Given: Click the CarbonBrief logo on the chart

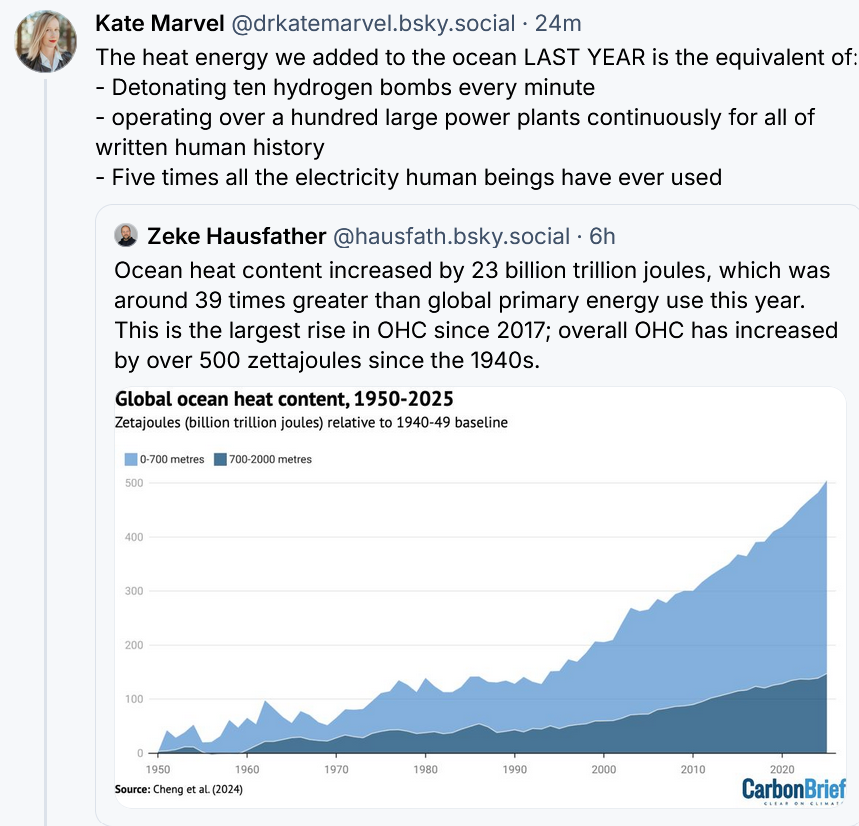Looking at the screenshot, I should point(794,790).
